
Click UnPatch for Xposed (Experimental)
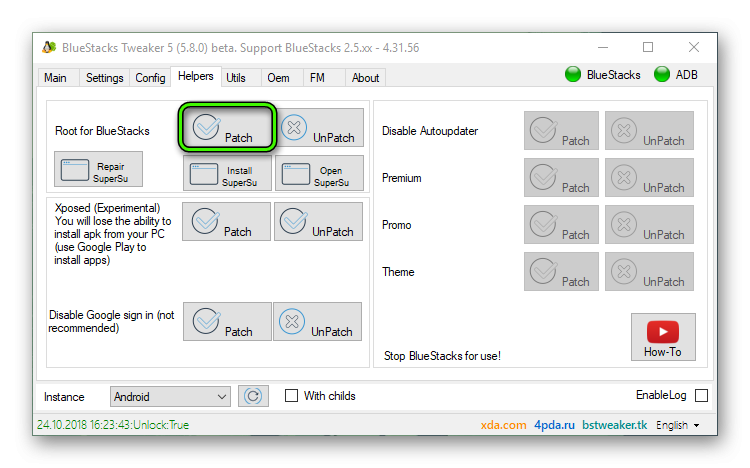(318, 221)
